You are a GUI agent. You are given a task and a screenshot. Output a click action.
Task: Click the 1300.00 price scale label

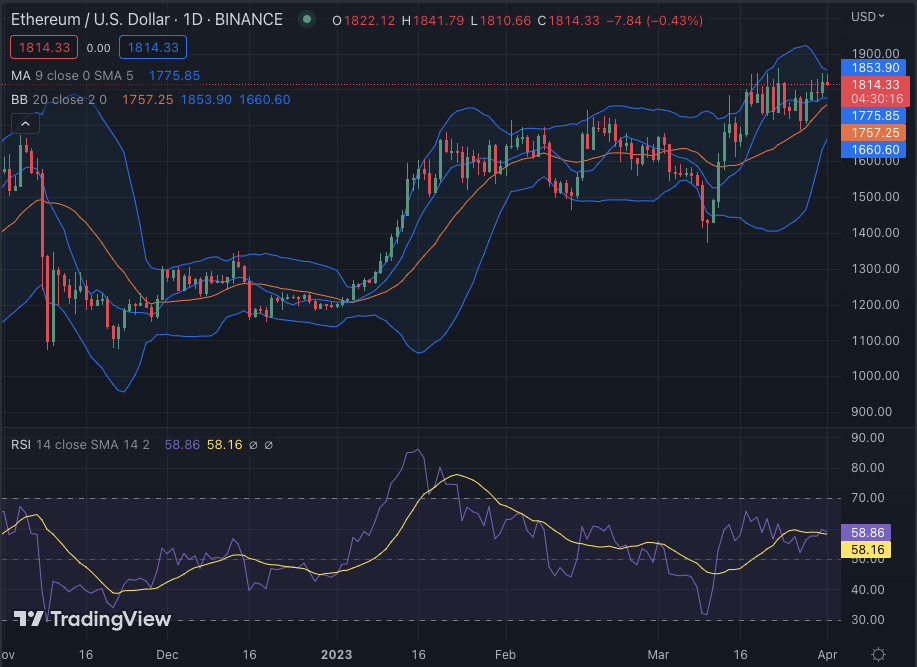(875, 269)
